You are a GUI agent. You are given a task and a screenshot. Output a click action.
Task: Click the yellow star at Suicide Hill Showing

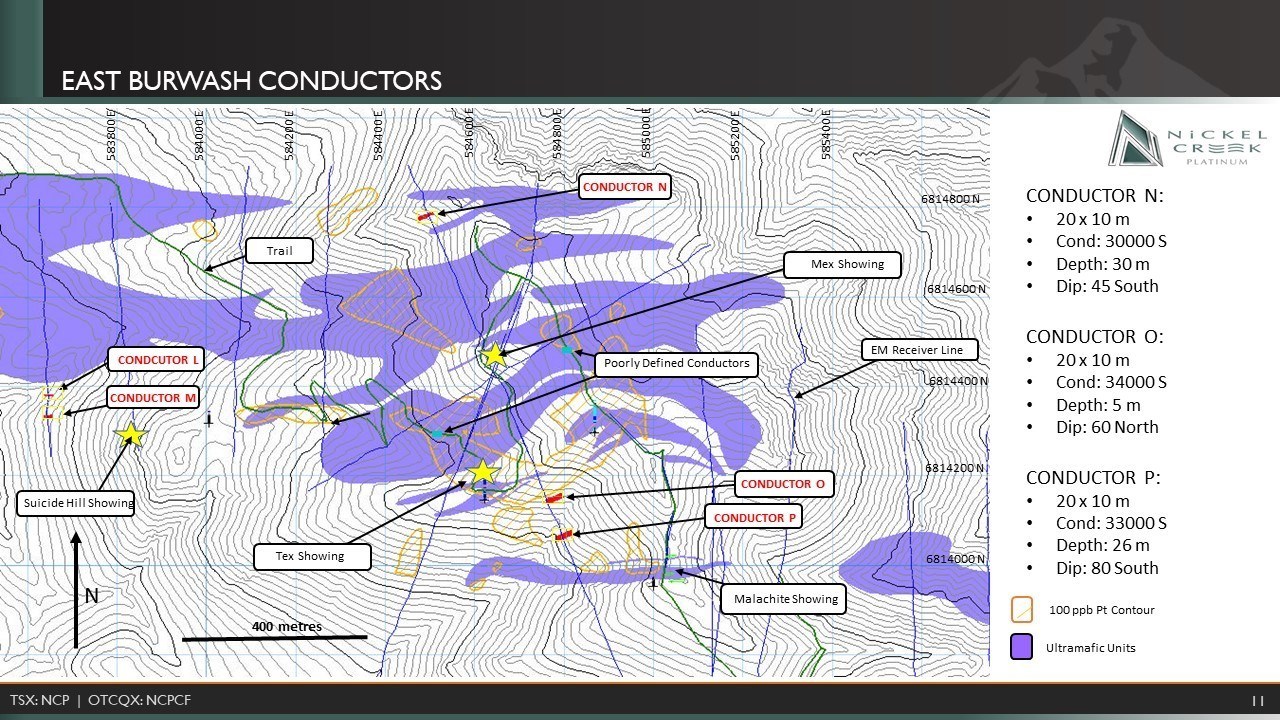(x=131, y=434)
